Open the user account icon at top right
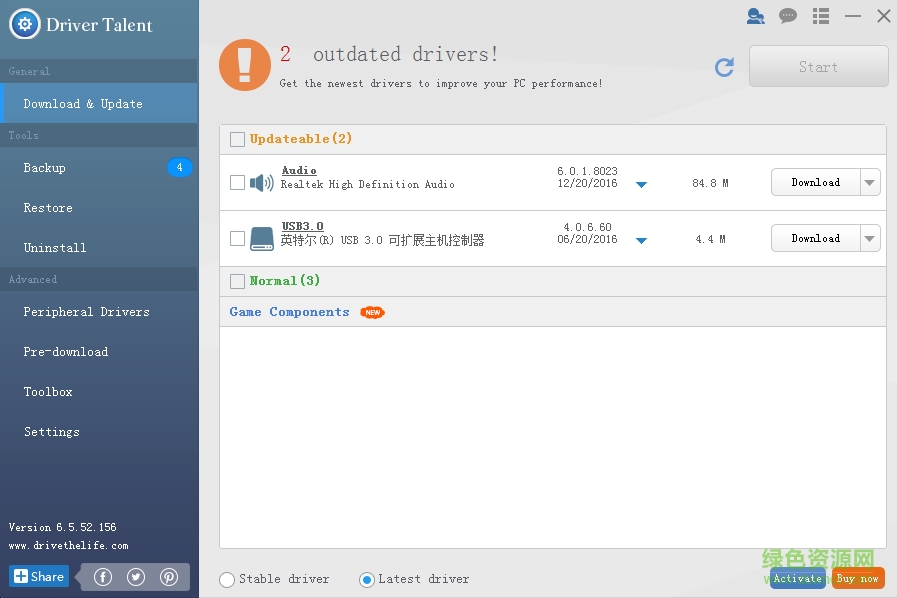The height and width of the screenshot is (598, 897). tap(755, 16)
